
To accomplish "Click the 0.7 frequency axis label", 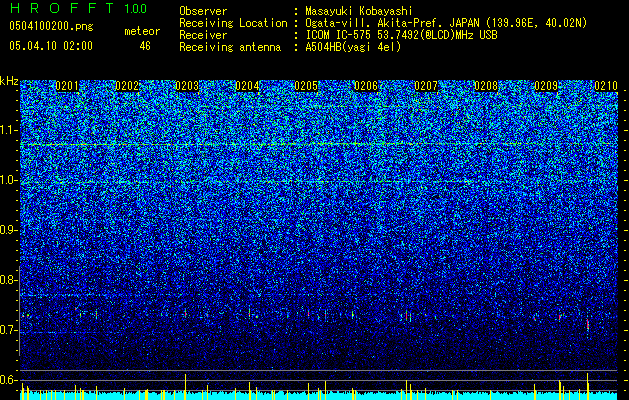I will click(x=9, y=330).
